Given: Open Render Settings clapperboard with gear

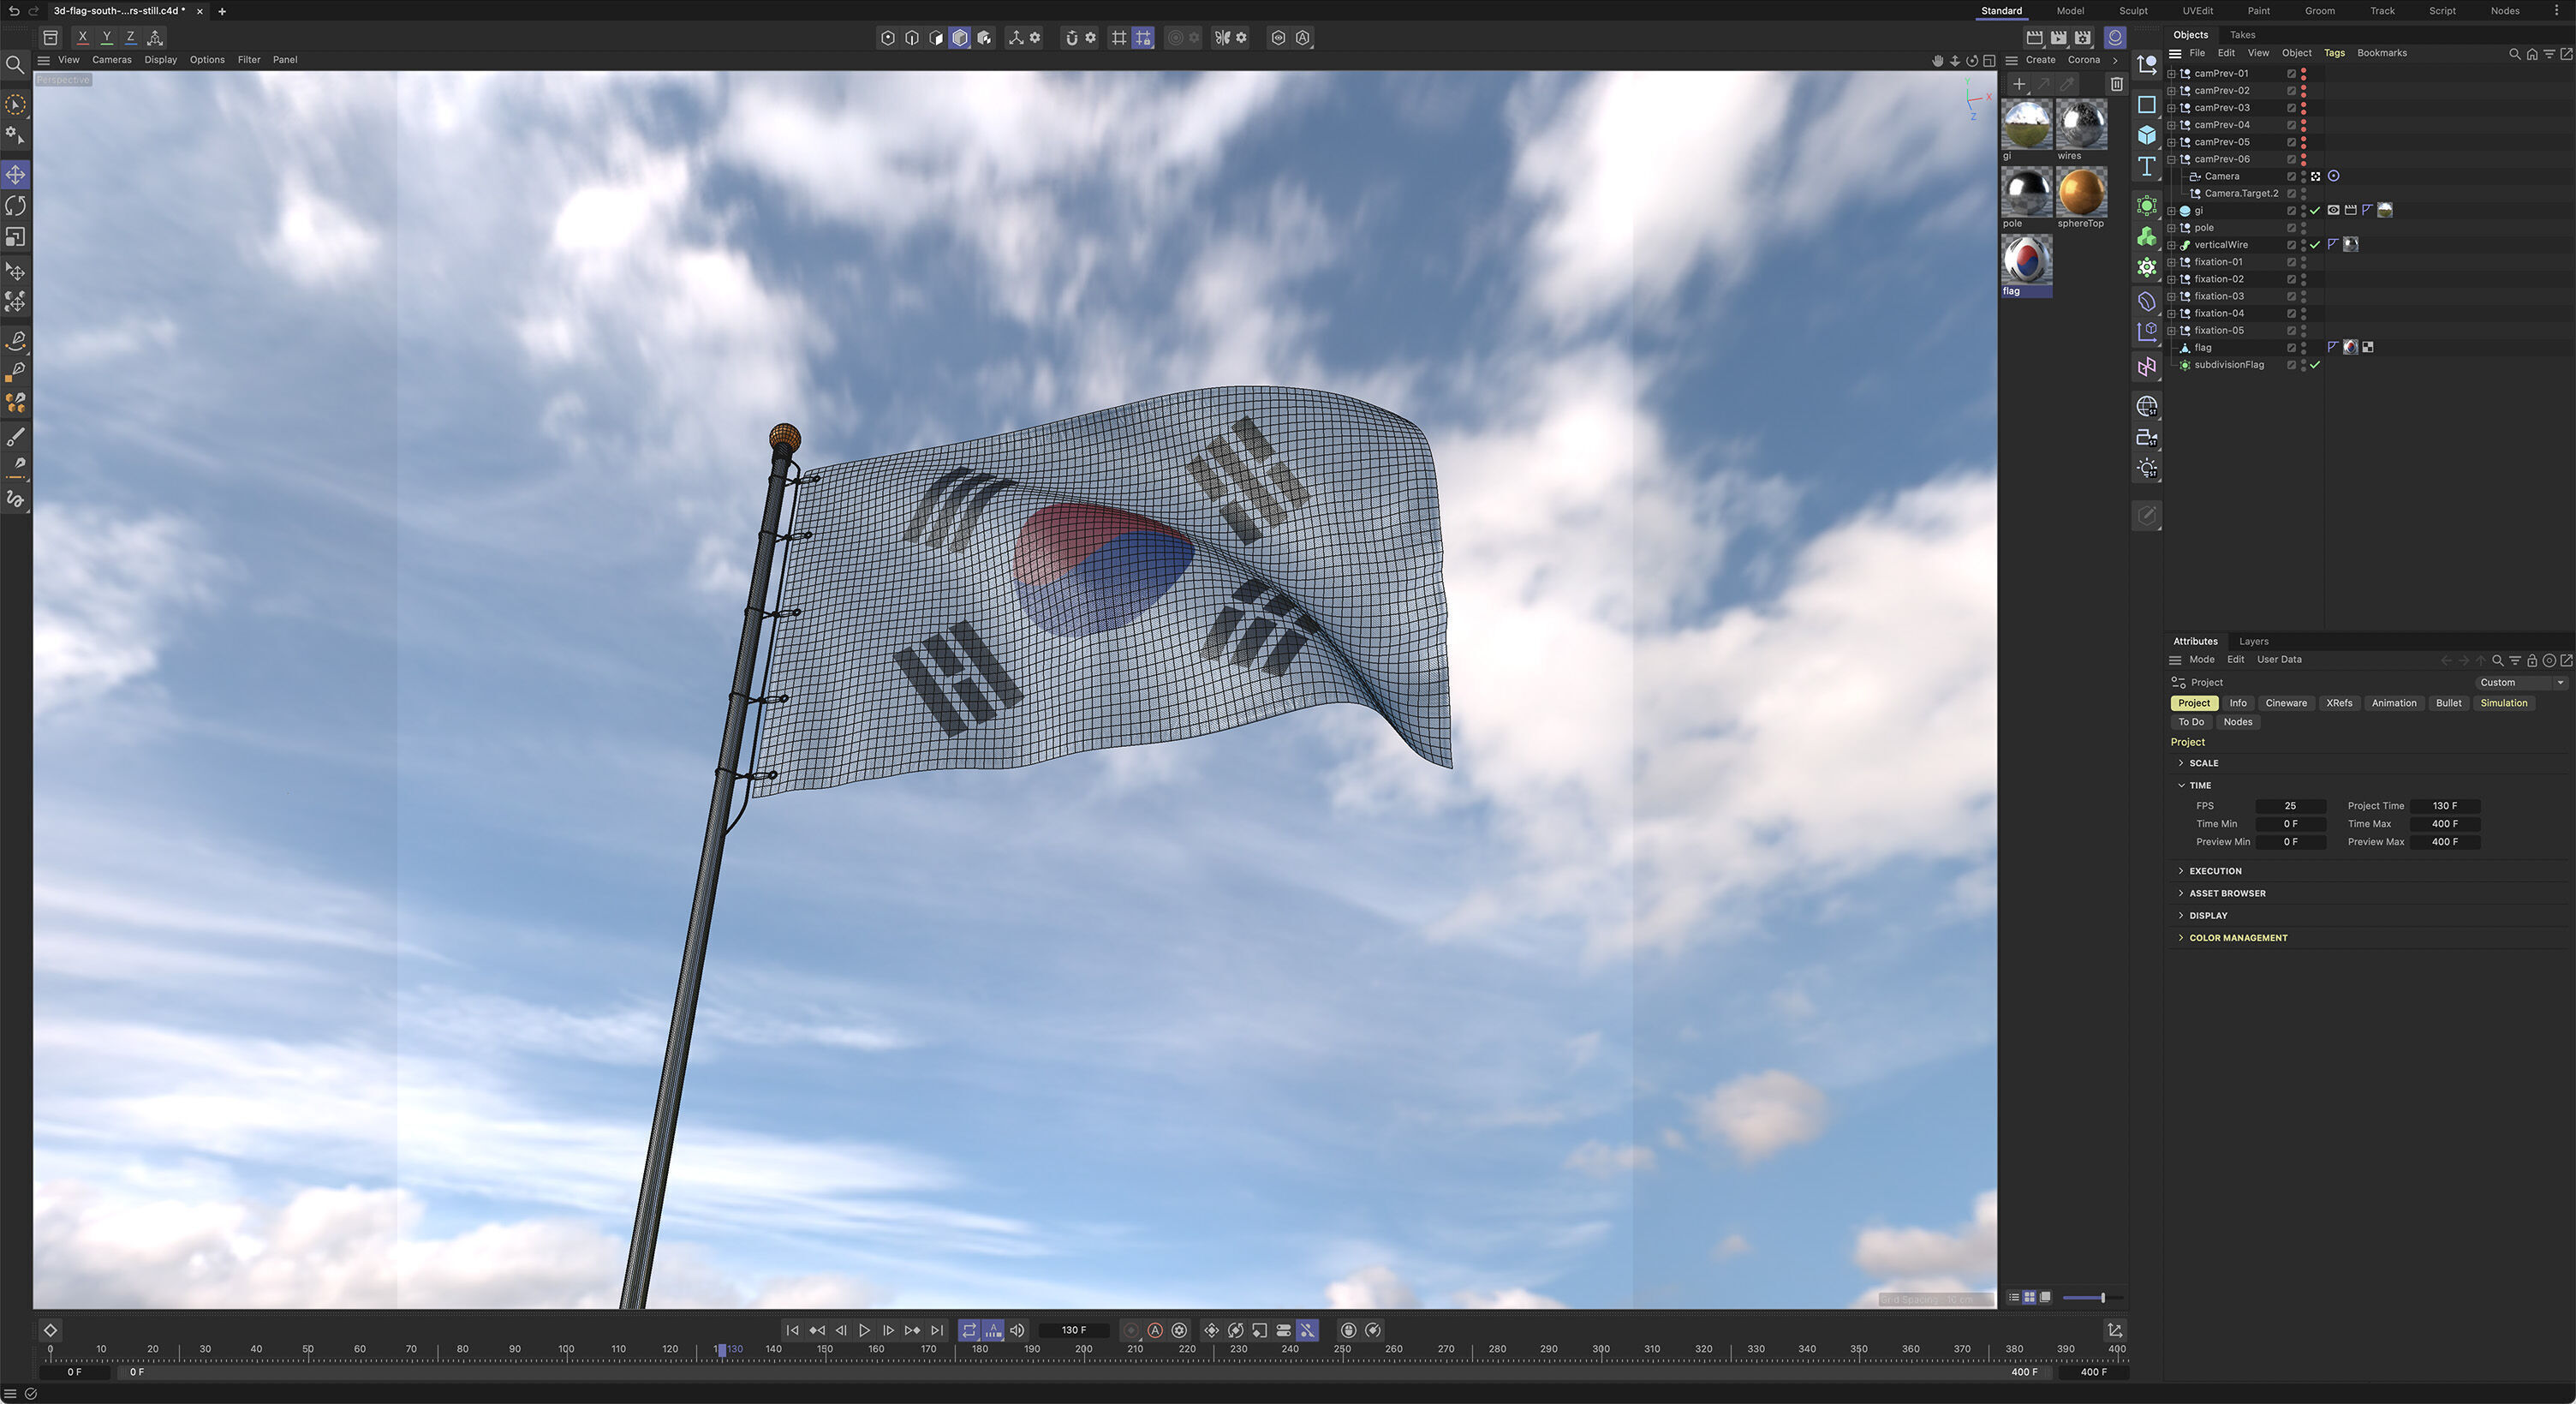Looking at the screenshot, I should [2083, 38].
